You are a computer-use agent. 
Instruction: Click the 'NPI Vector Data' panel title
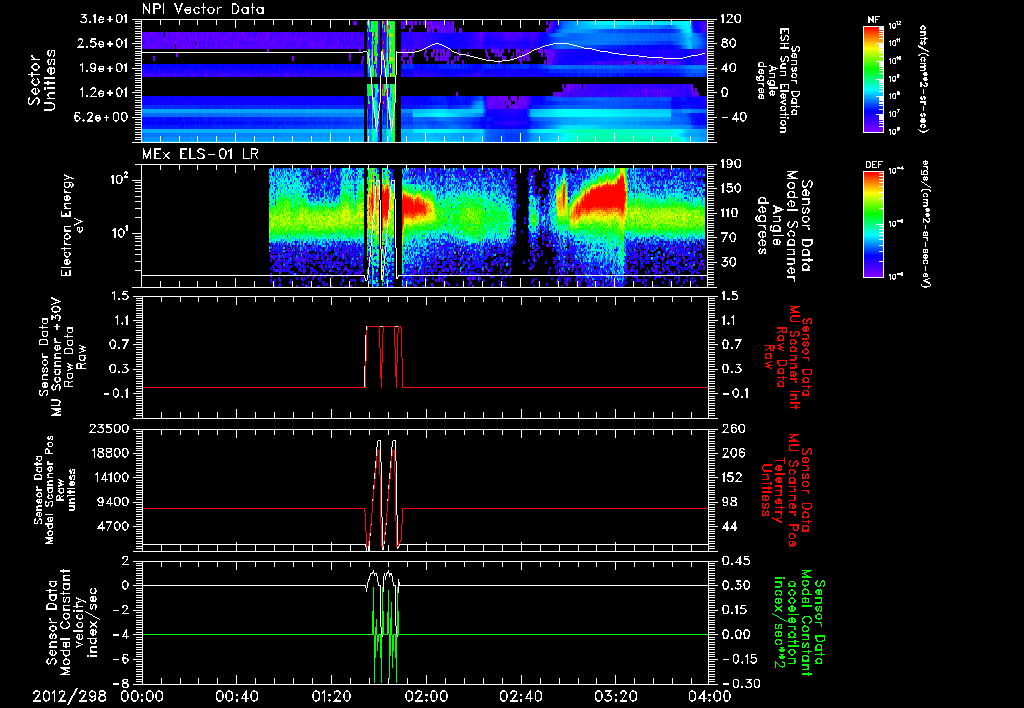(203, 9)
